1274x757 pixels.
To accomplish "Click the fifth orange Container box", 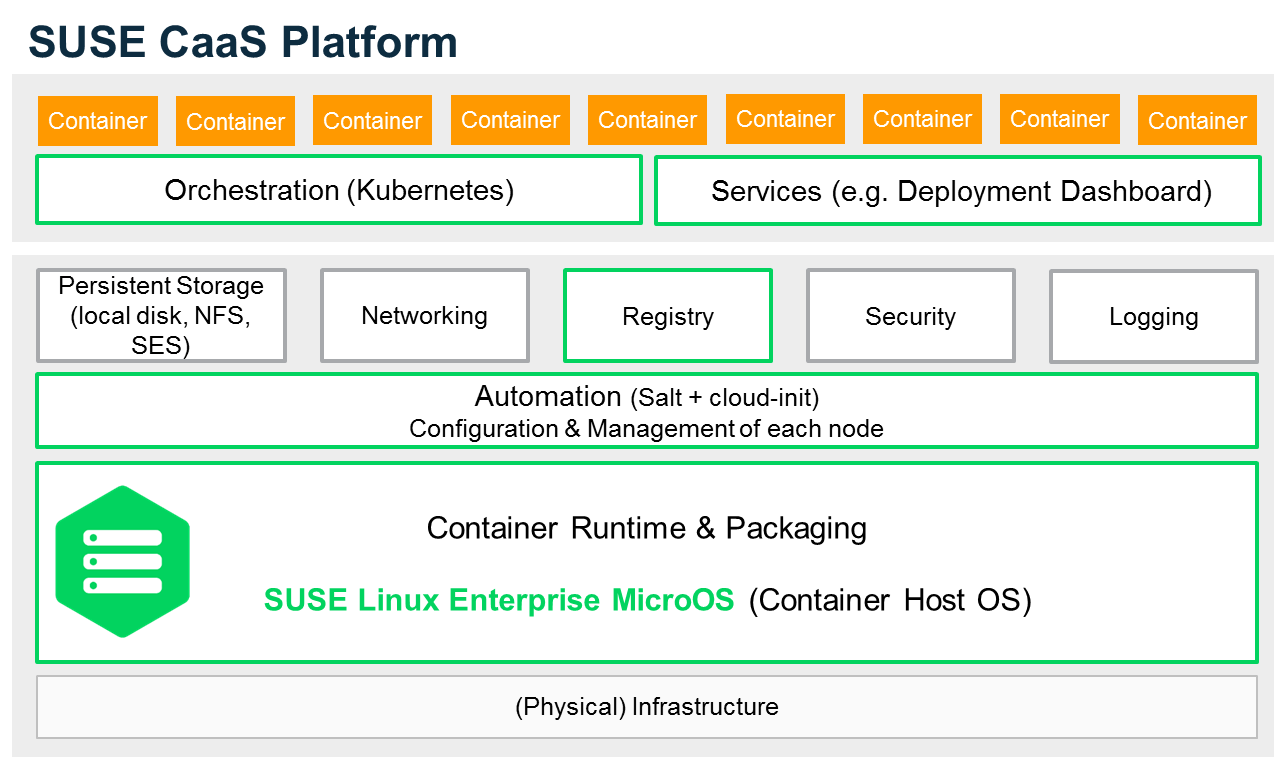I will pos(647,120).
